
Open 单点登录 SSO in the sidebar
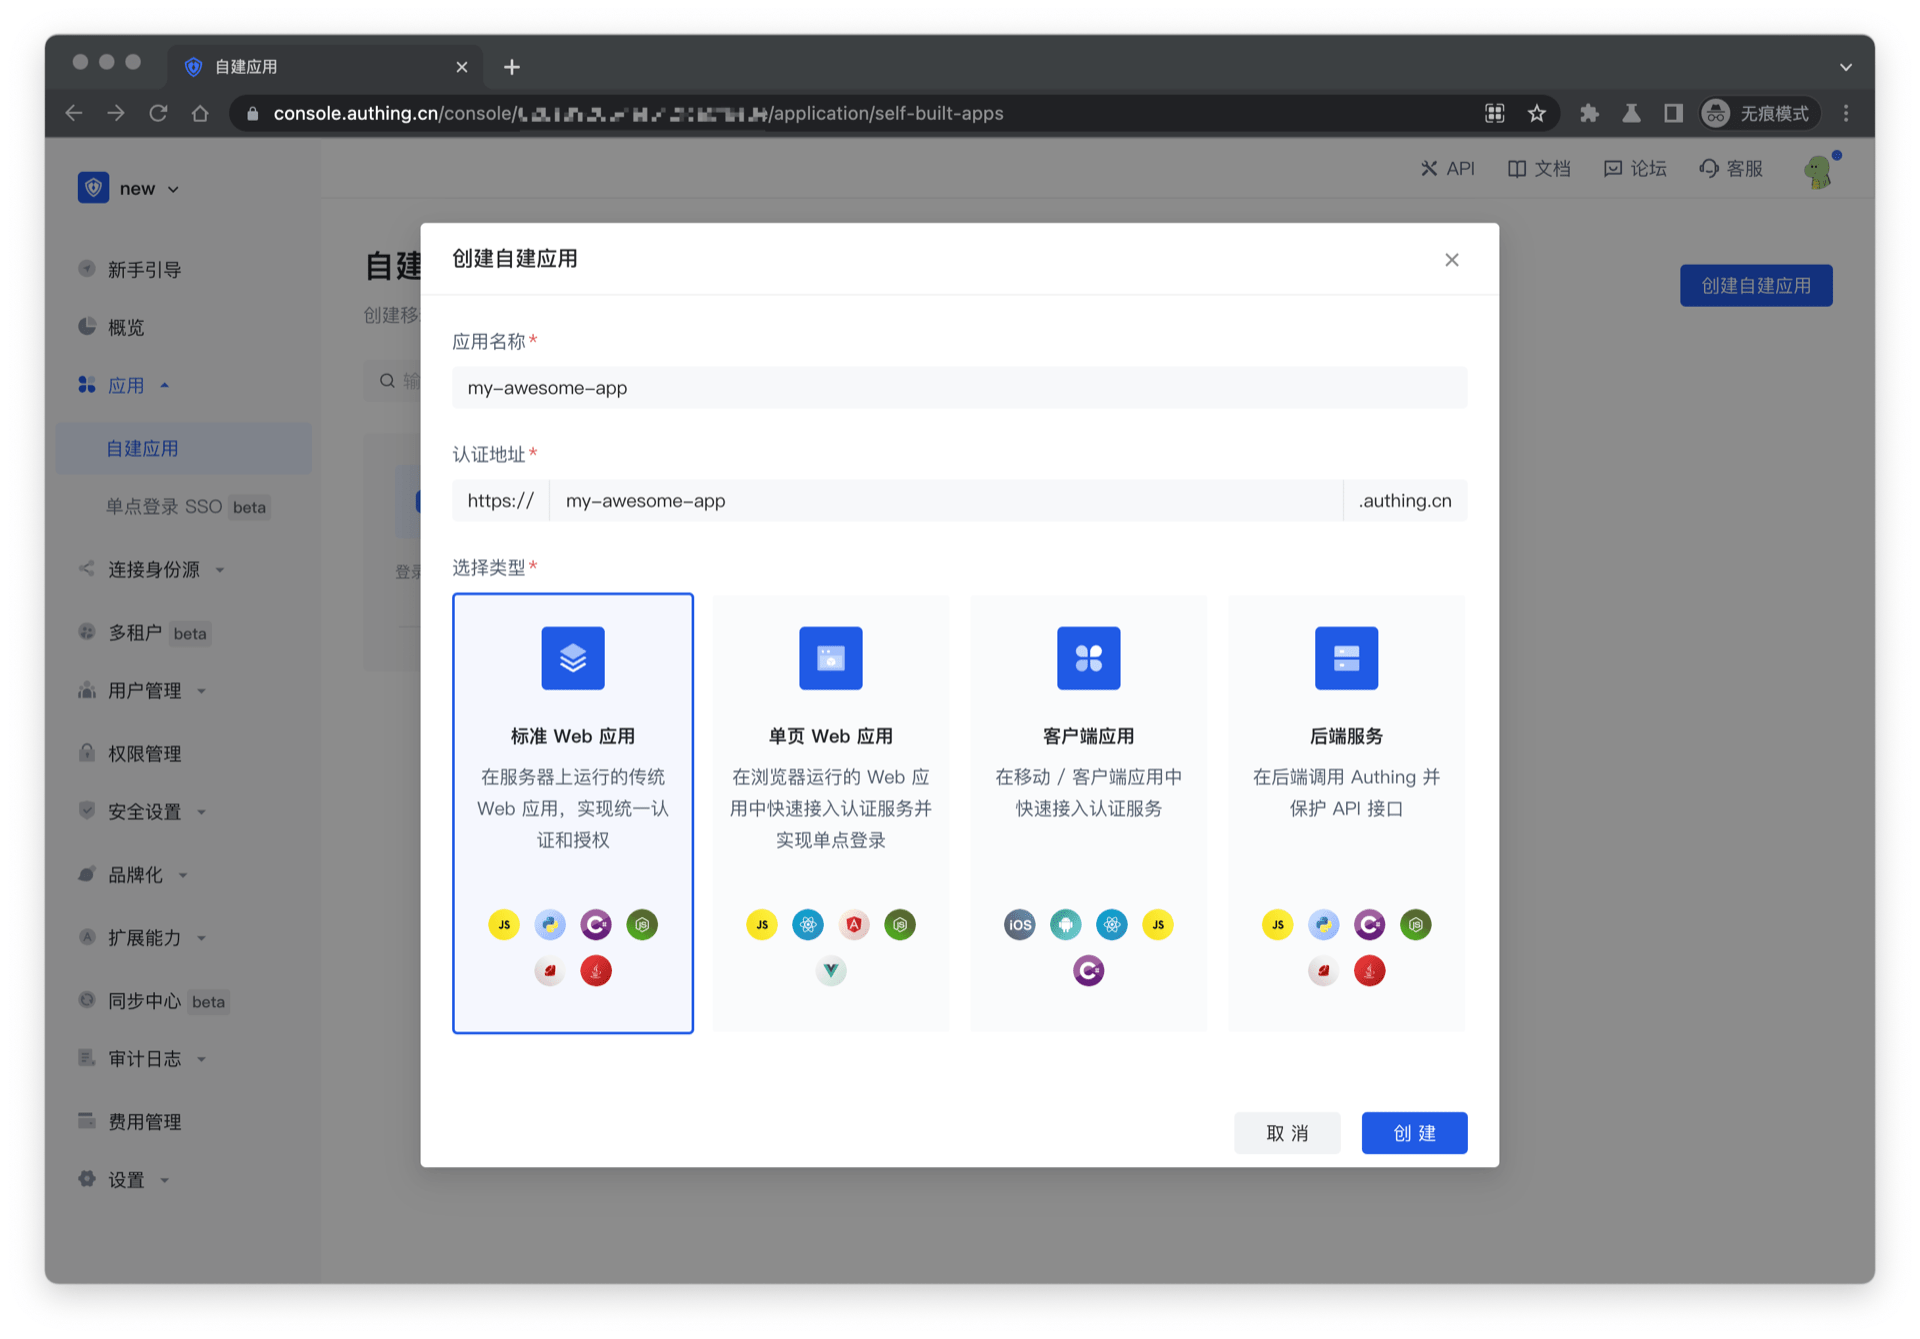point(164,506)
